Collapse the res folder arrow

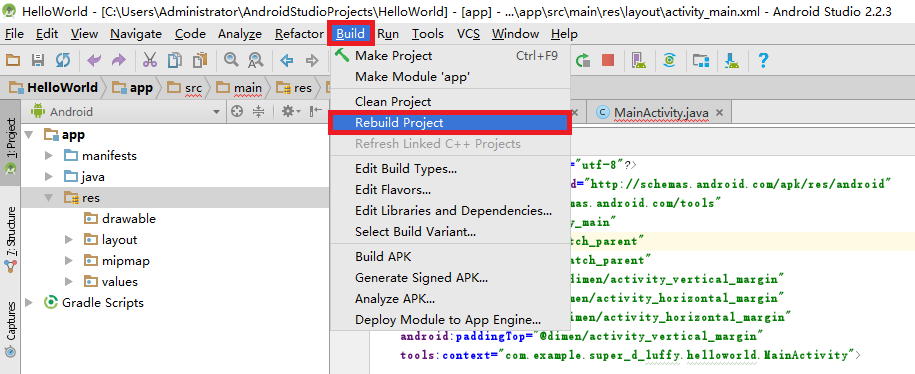coord(48,198)
